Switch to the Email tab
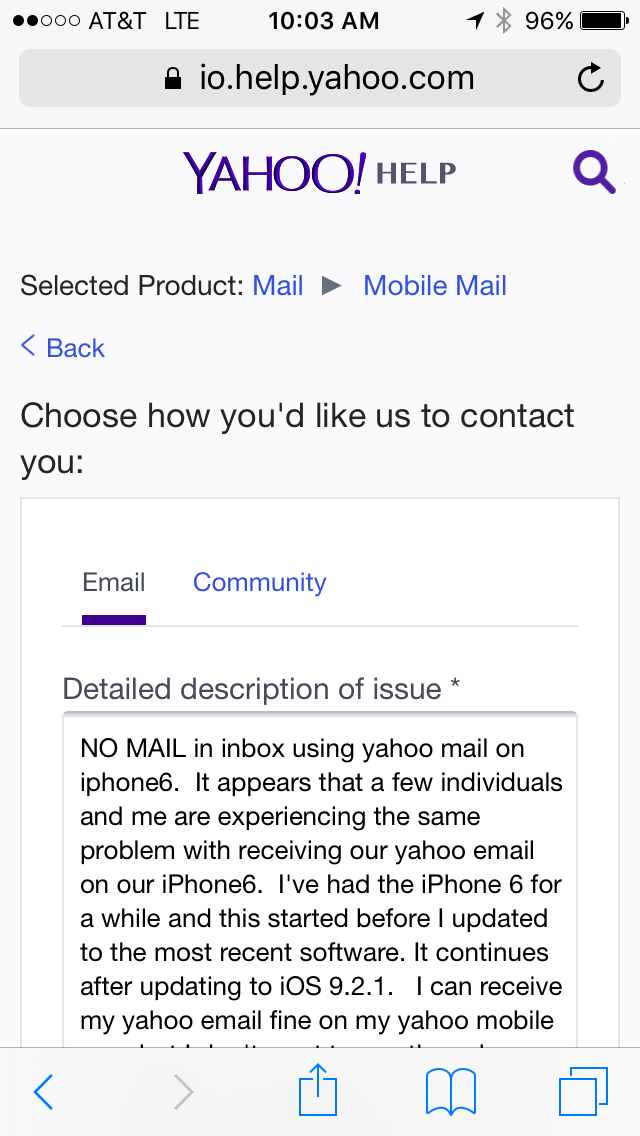640x1136 pixels. (x=114, y=583)
